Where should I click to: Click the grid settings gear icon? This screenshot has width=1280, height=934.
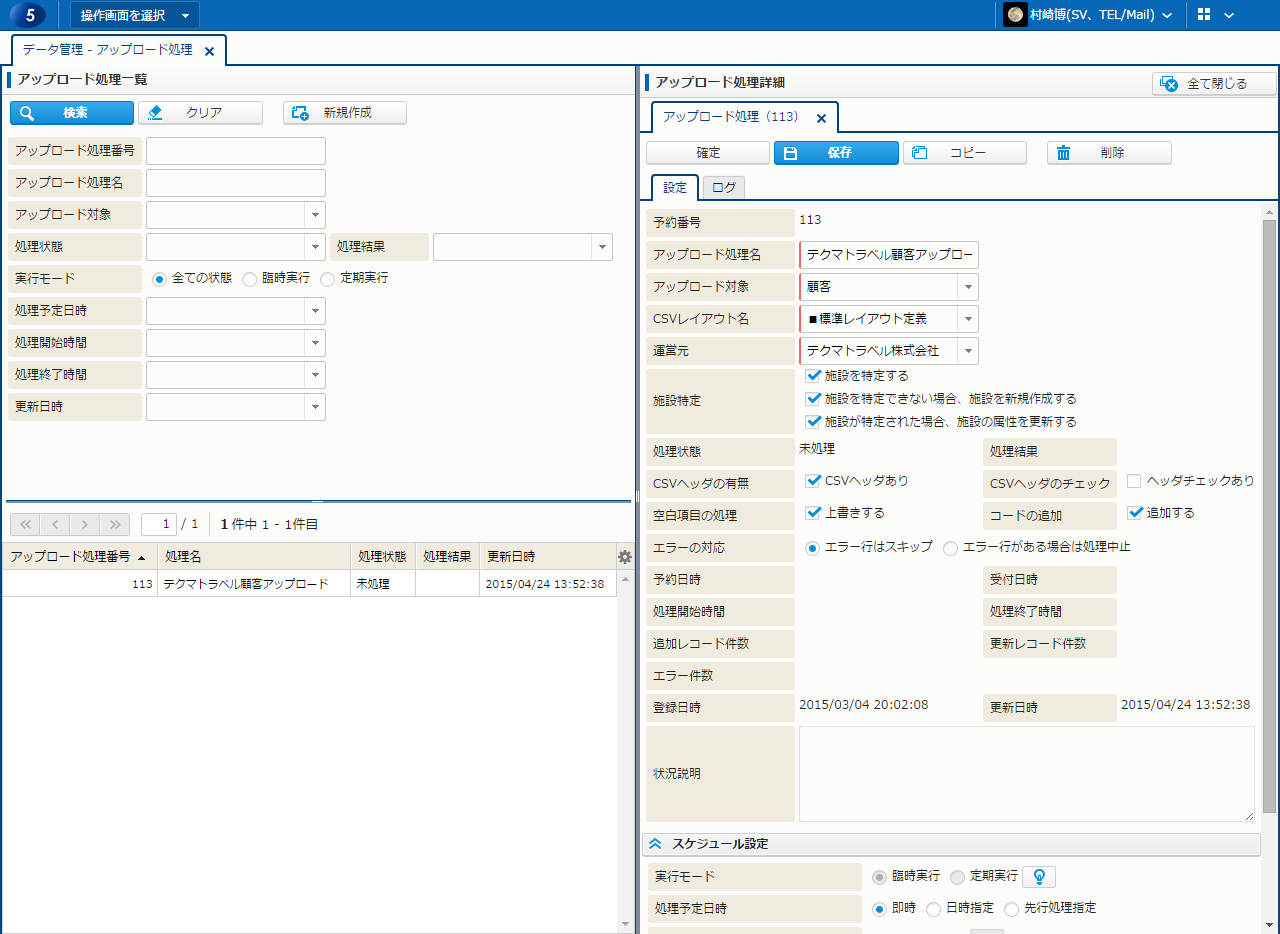[x=625, y=557]
